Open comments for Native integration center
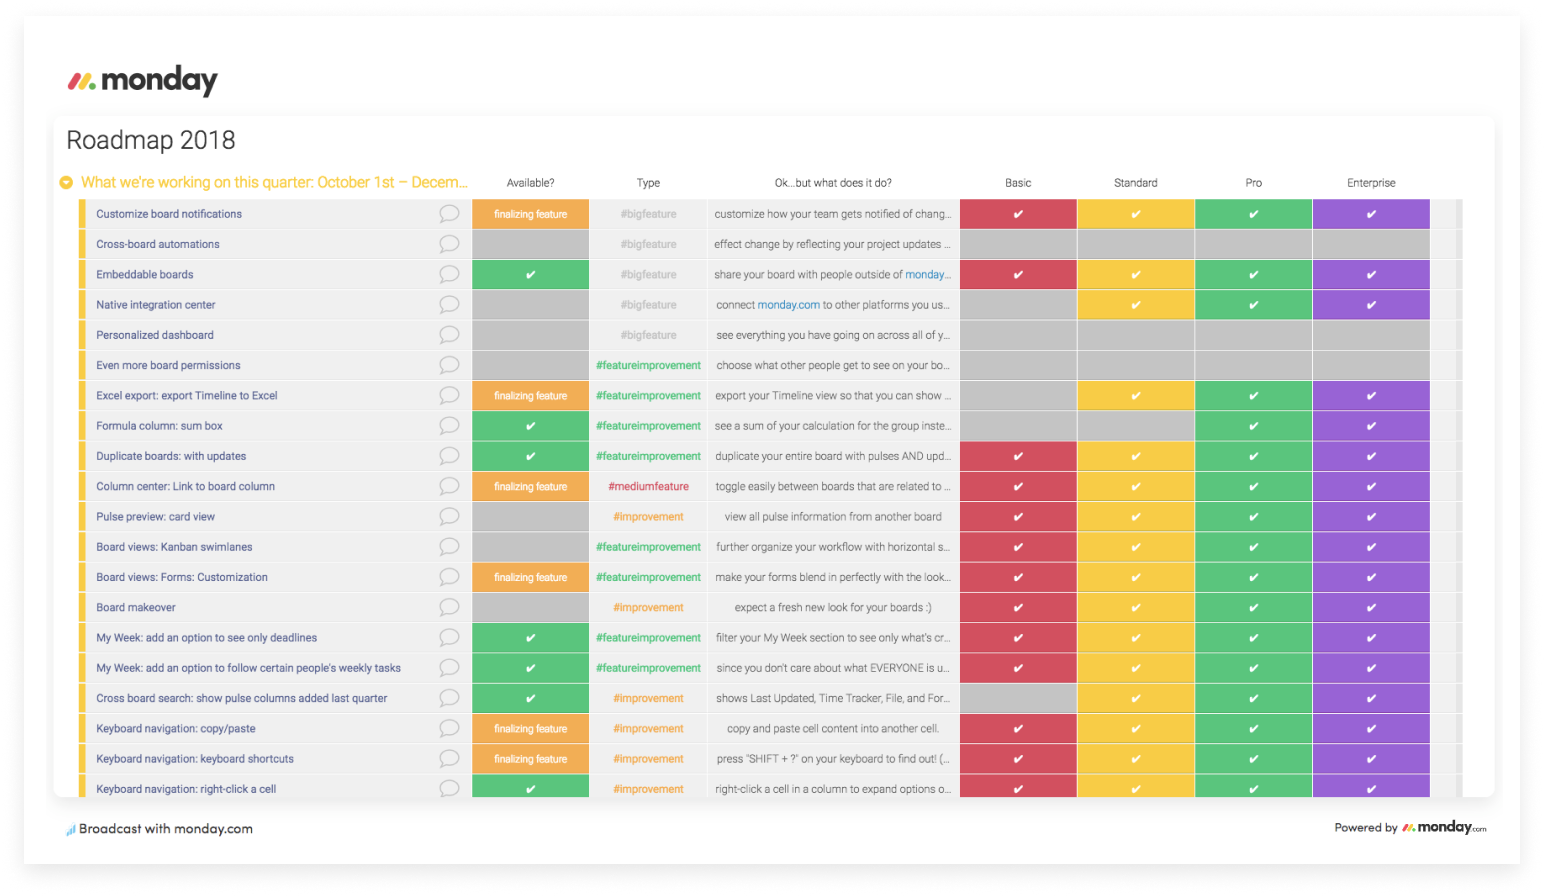This screenshot has width=1544, height=896. (449, 305)
